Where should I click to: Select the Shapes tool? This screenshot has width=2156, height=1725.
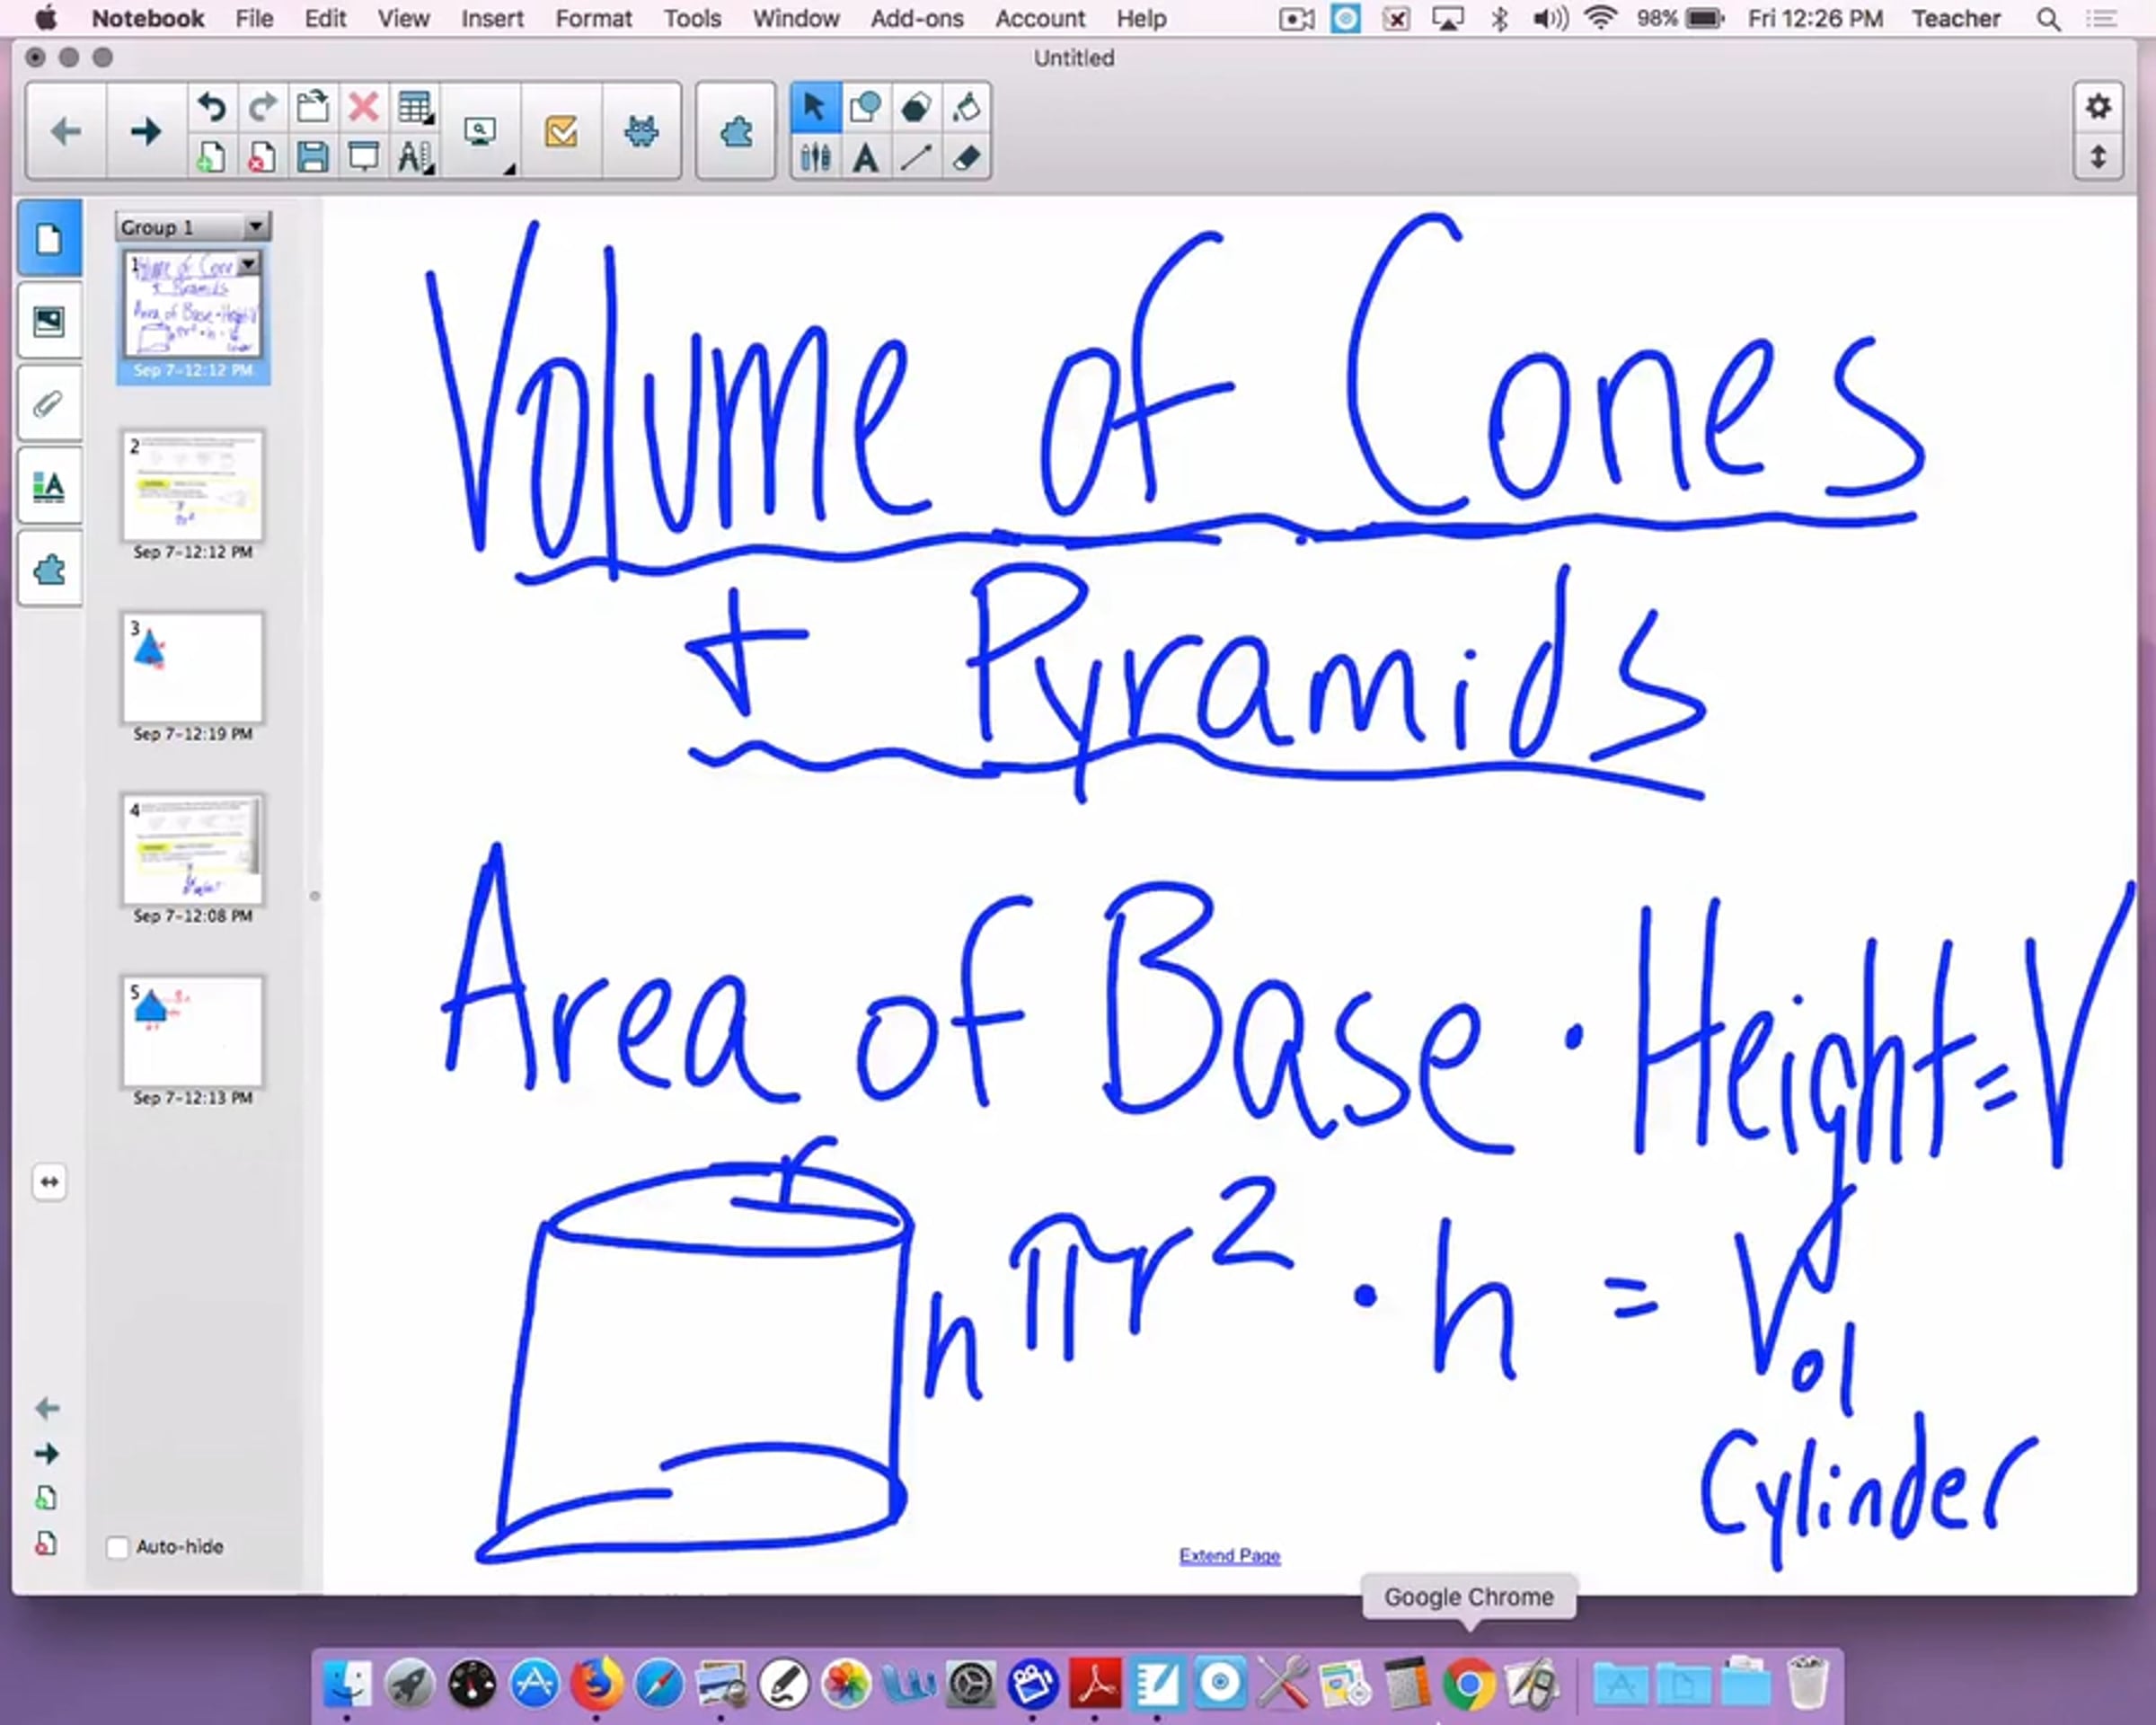click(865, 107)
